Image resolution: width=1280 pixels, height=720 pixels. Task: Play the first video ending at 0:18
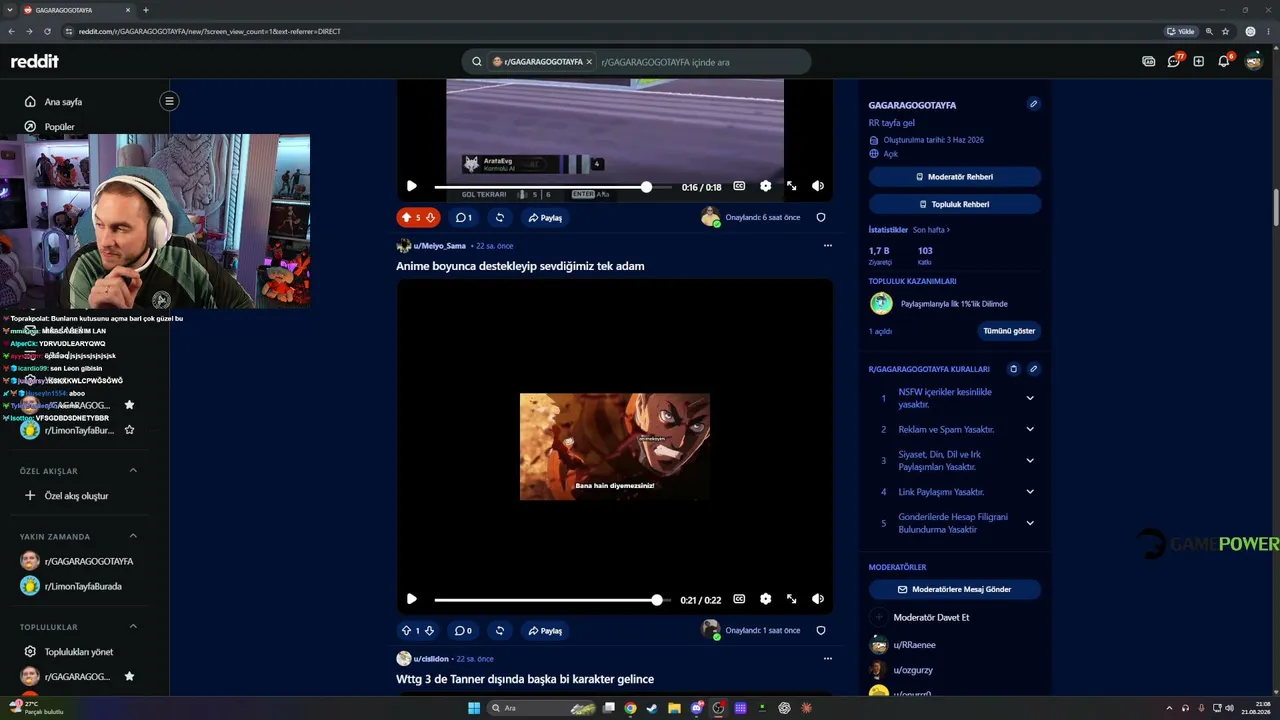[x=411, y=186]
